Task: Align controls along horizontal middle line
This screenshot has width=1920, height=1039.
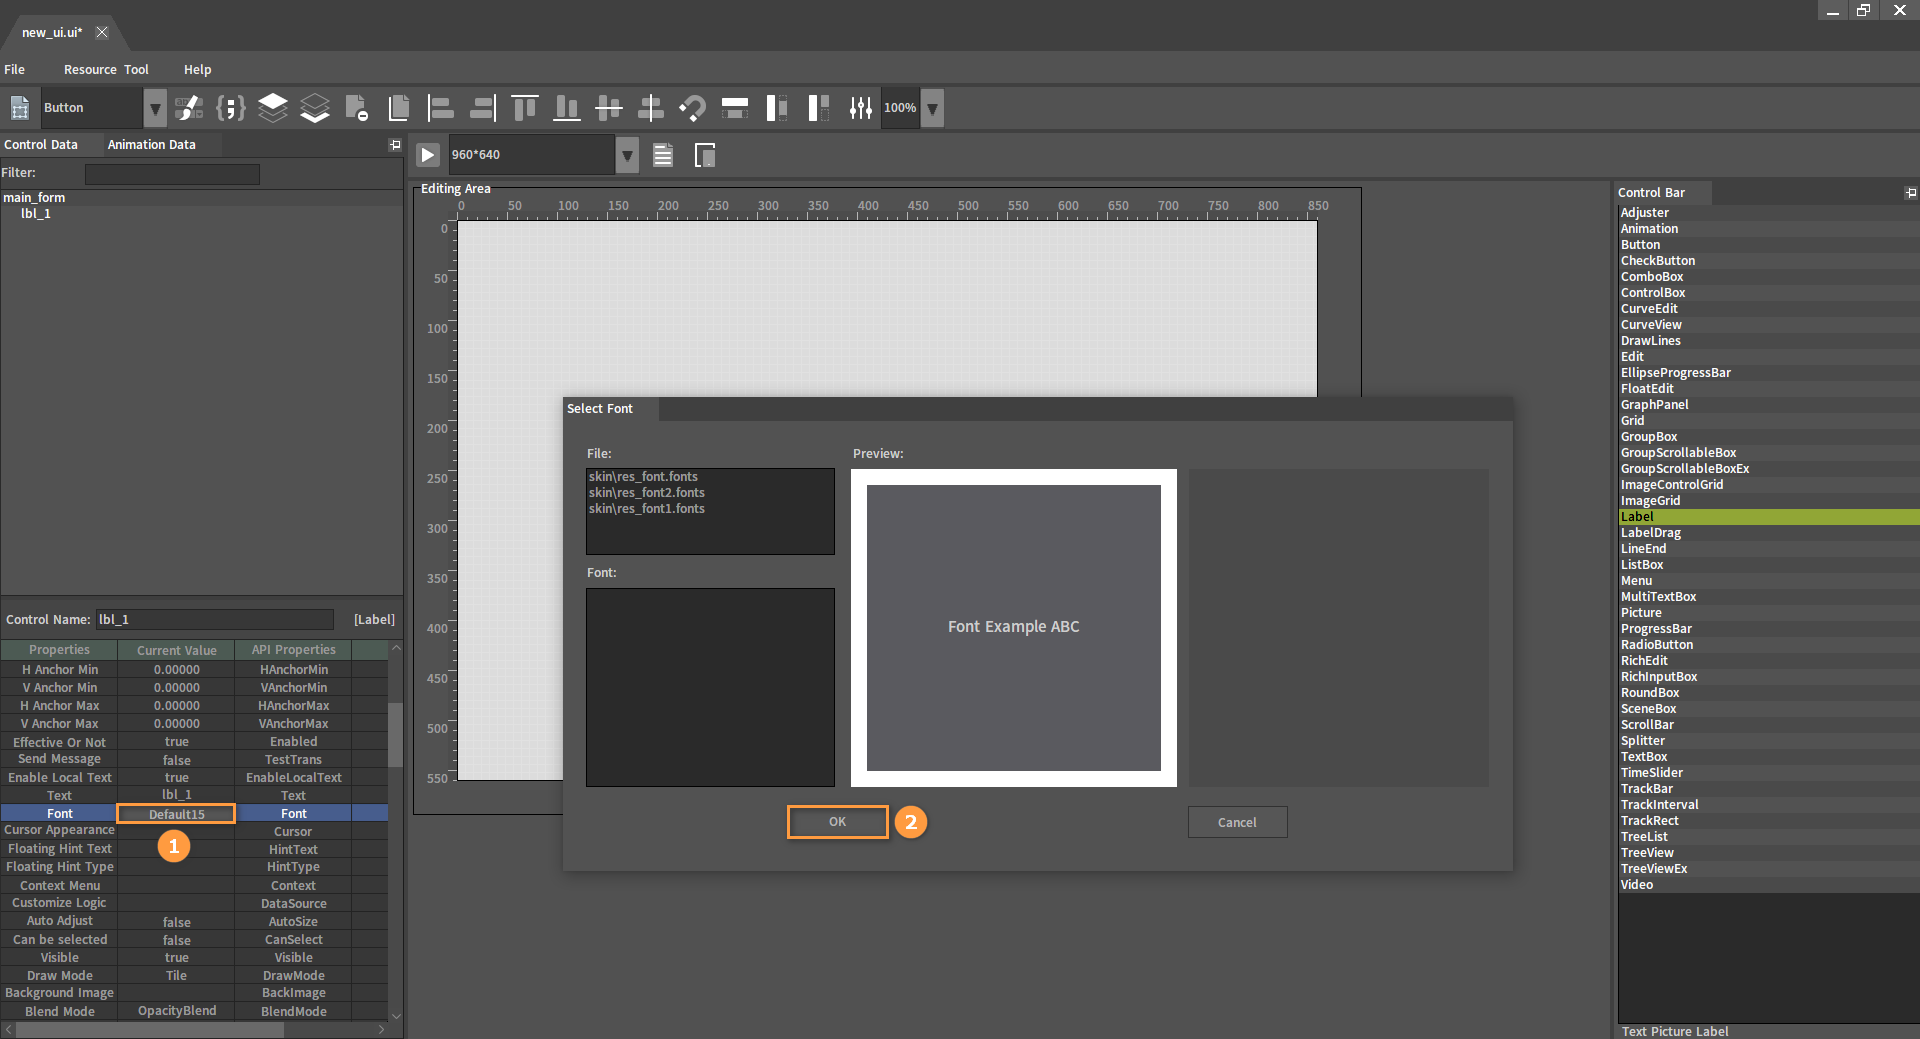Action: (x=609, y=108)
